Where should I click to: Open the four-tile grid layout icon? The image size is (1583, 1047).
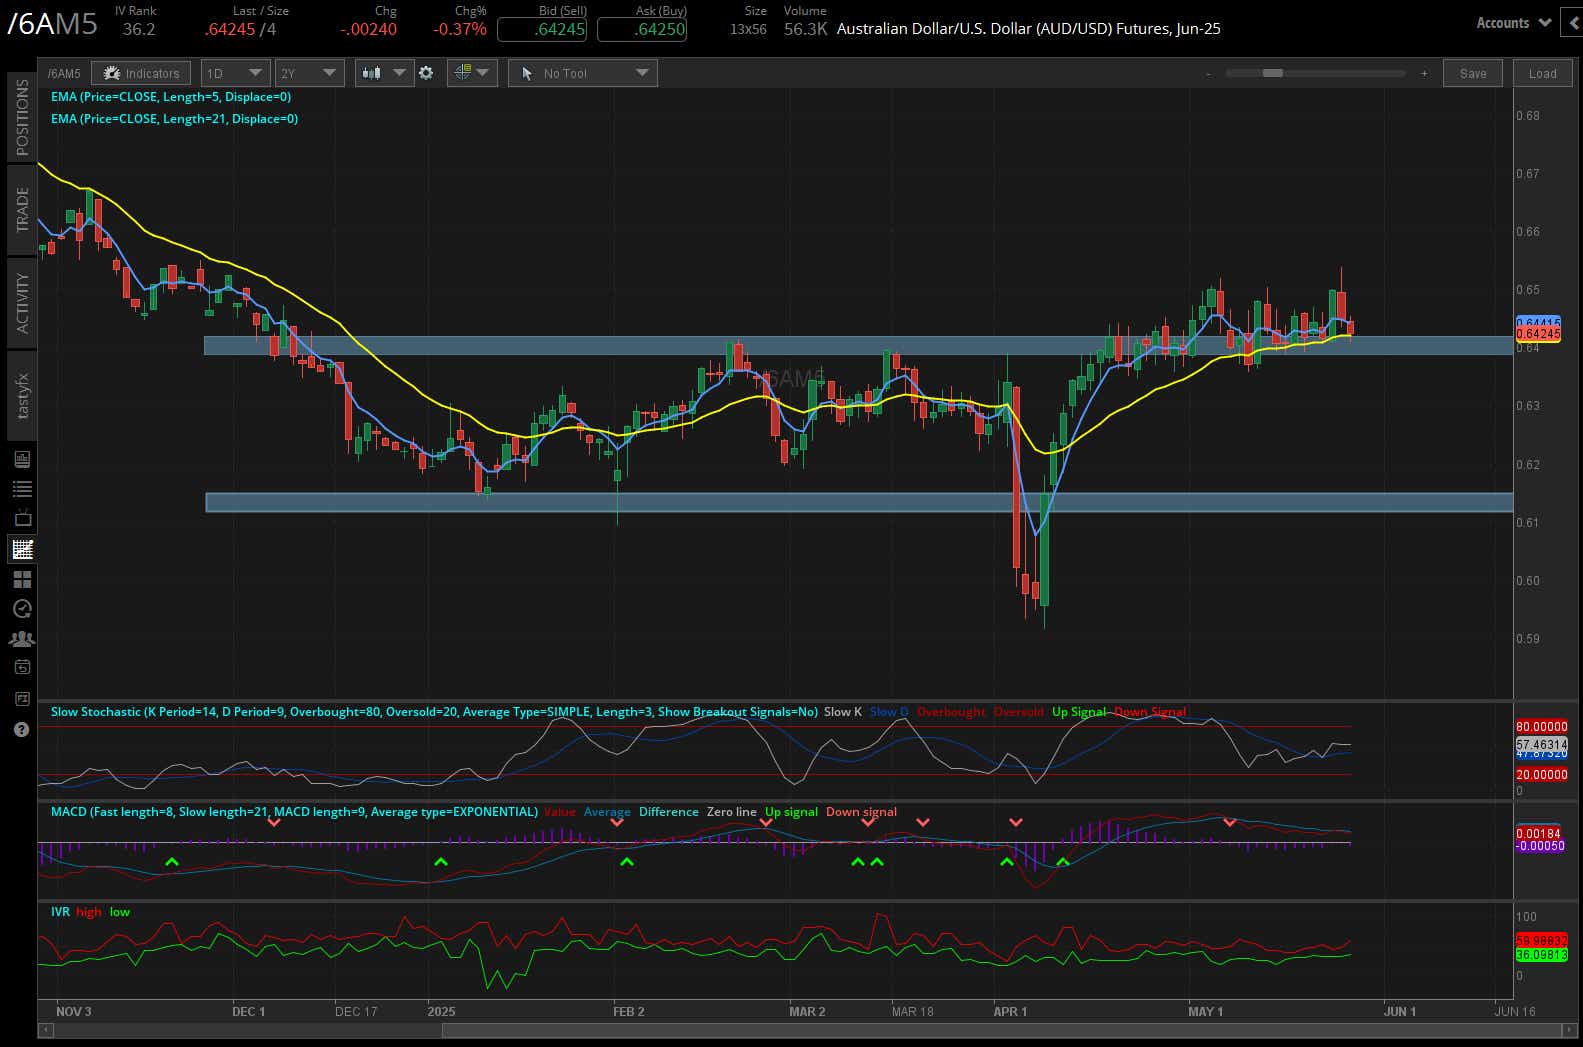click(x=22, y=579)
